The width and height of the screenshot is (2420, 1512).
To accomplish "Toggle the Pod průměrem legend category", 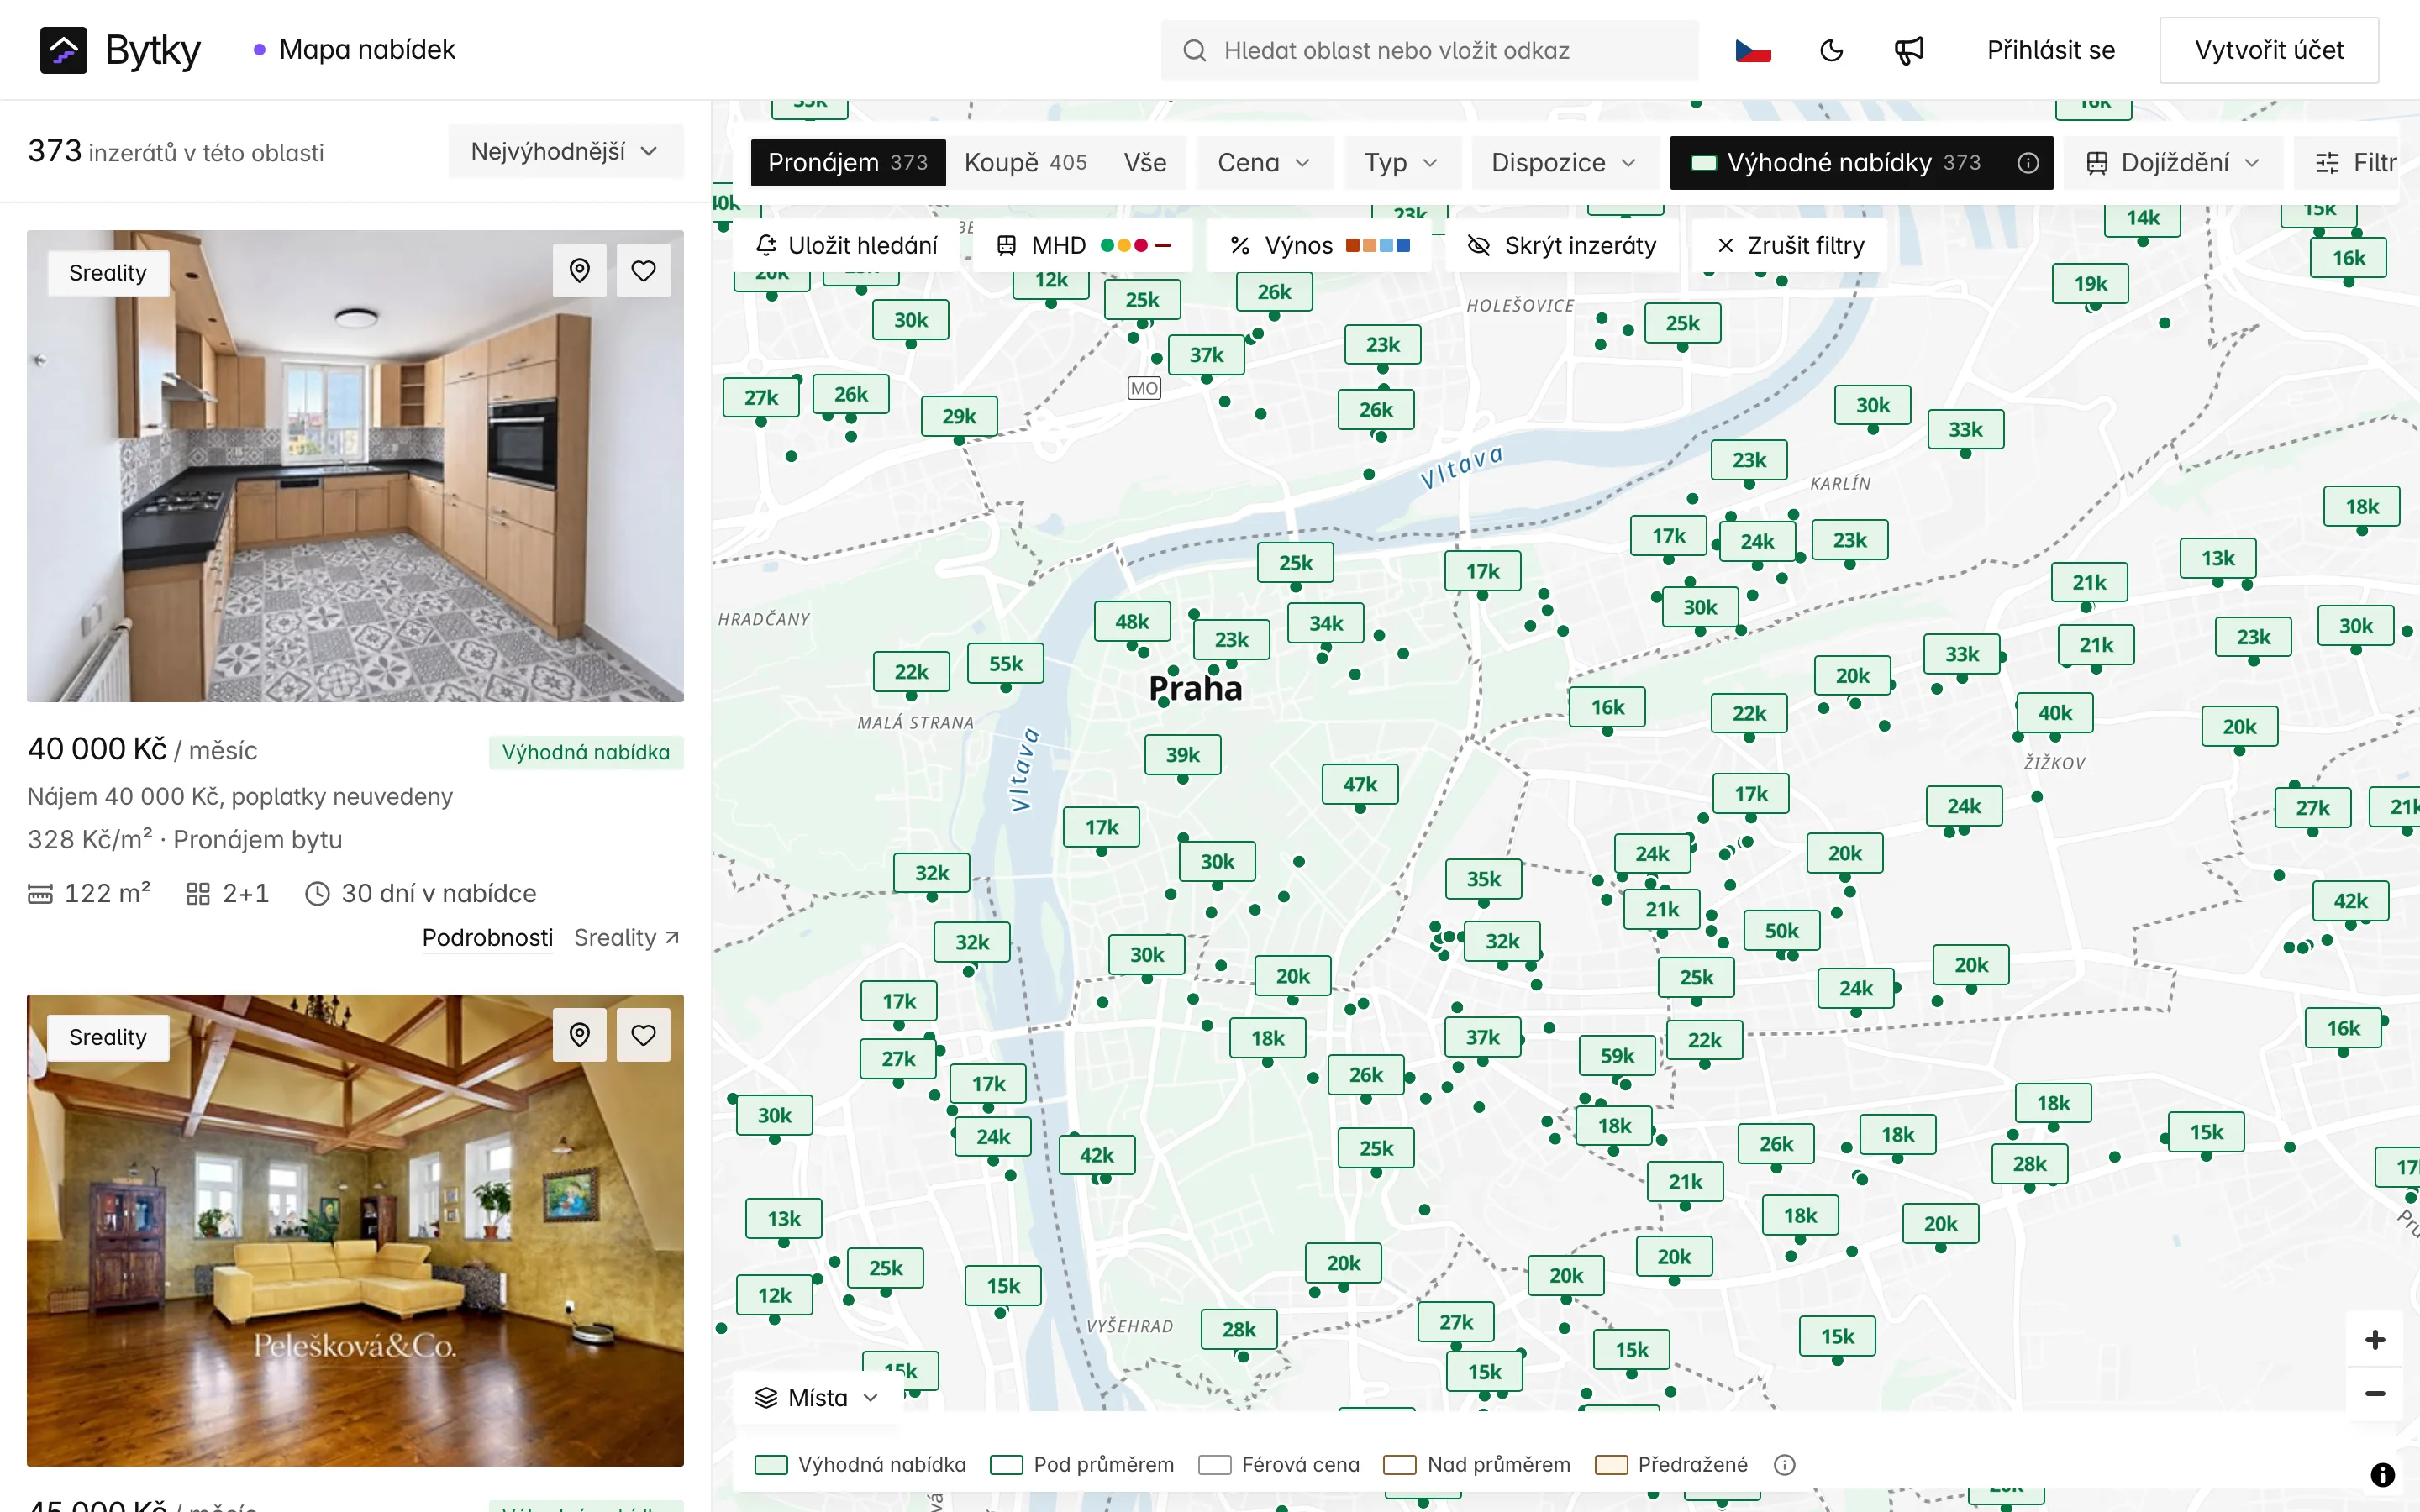I will pyautogui.click(x=1082, y=1465).
